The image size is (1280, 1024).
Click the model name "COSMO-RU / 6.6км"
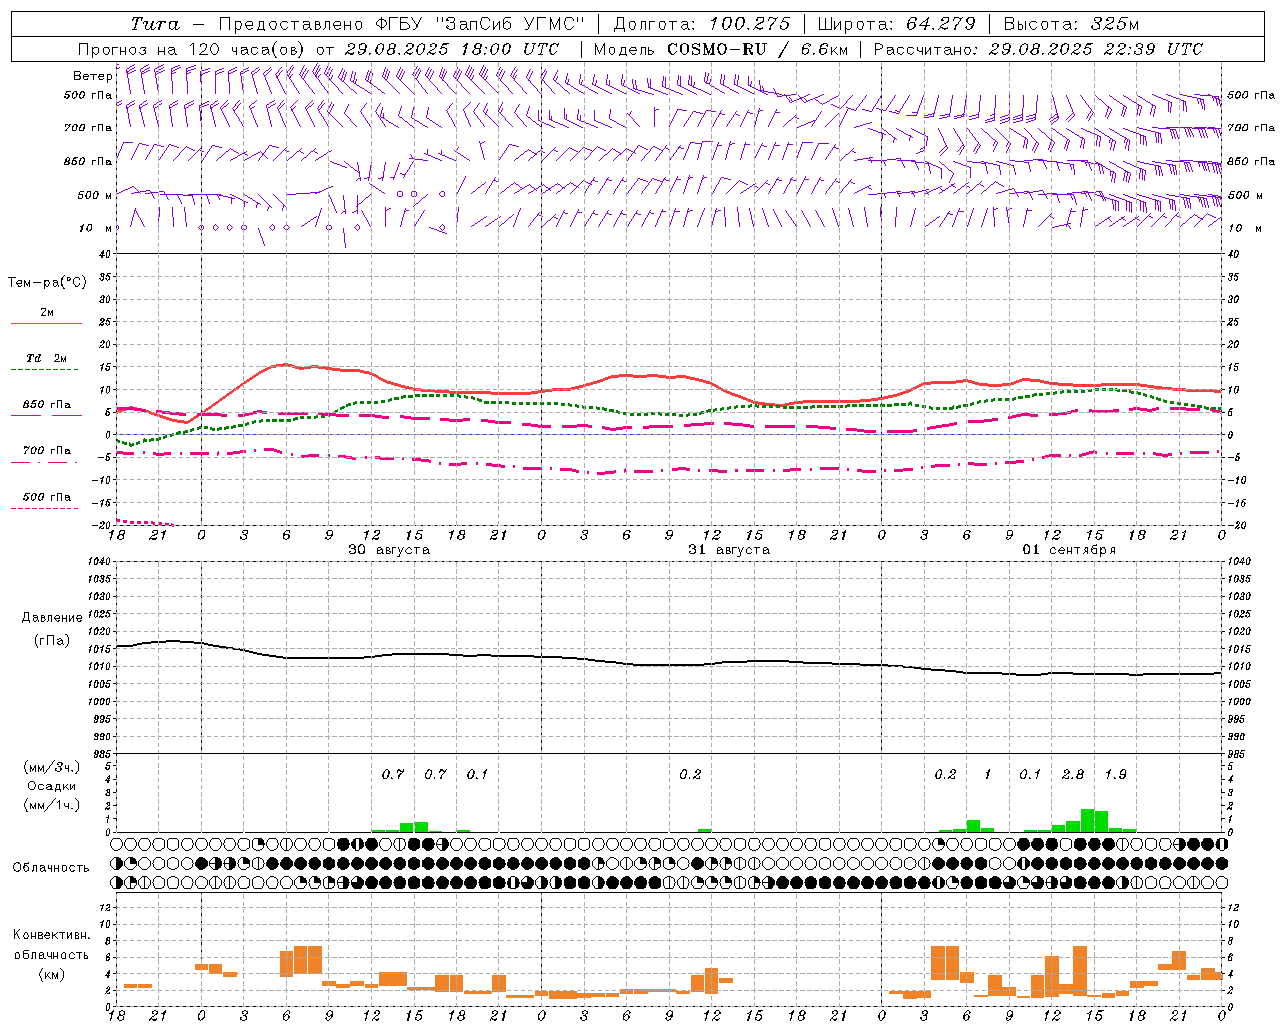tap(757, 49)
